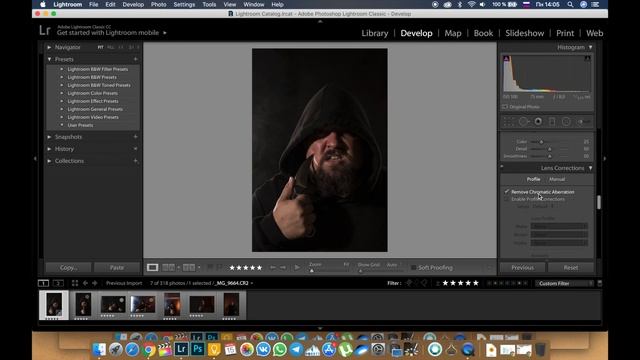Create new collection with plus icon
The height and width of the screenshot is (360, 640).
136,161
